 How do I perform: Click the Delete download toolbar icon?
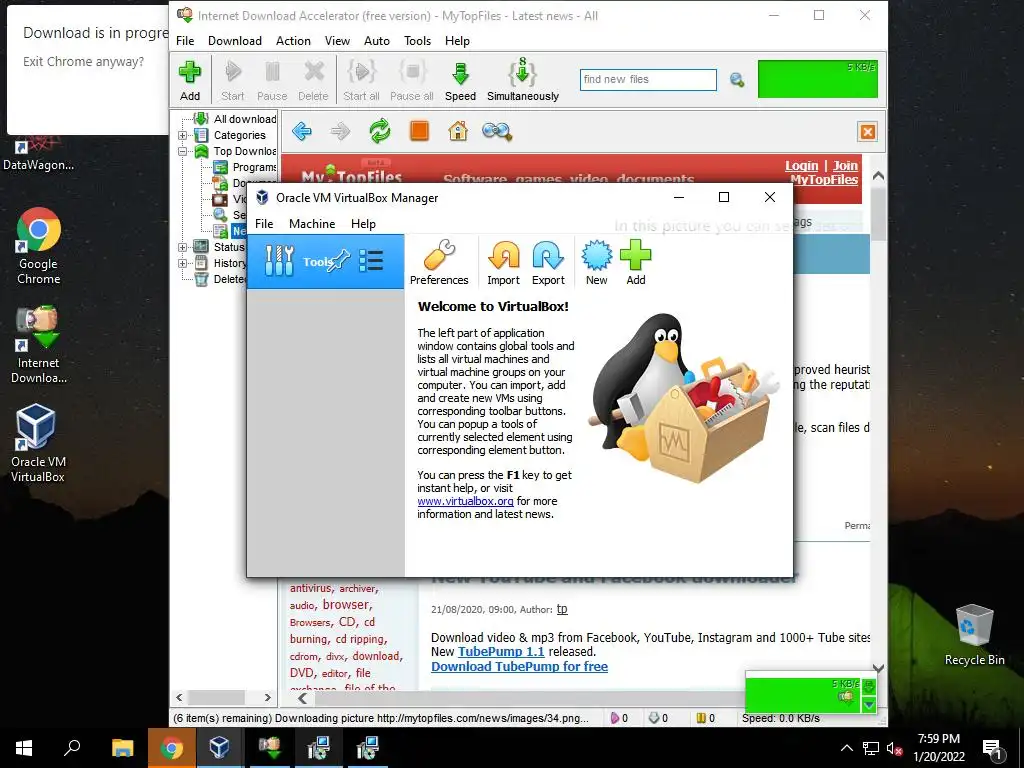click(x=313, y=80)
